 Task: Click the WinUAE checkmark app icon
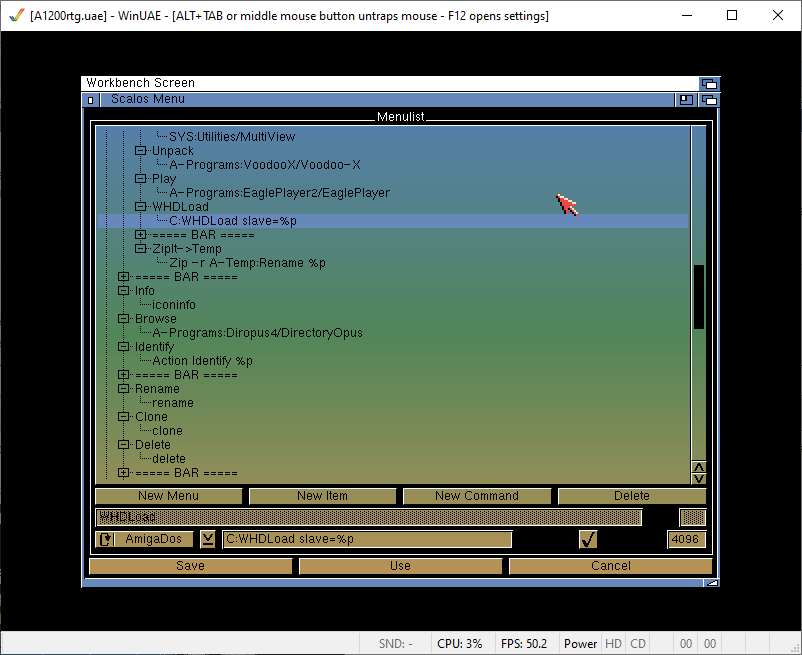(16, 15)
